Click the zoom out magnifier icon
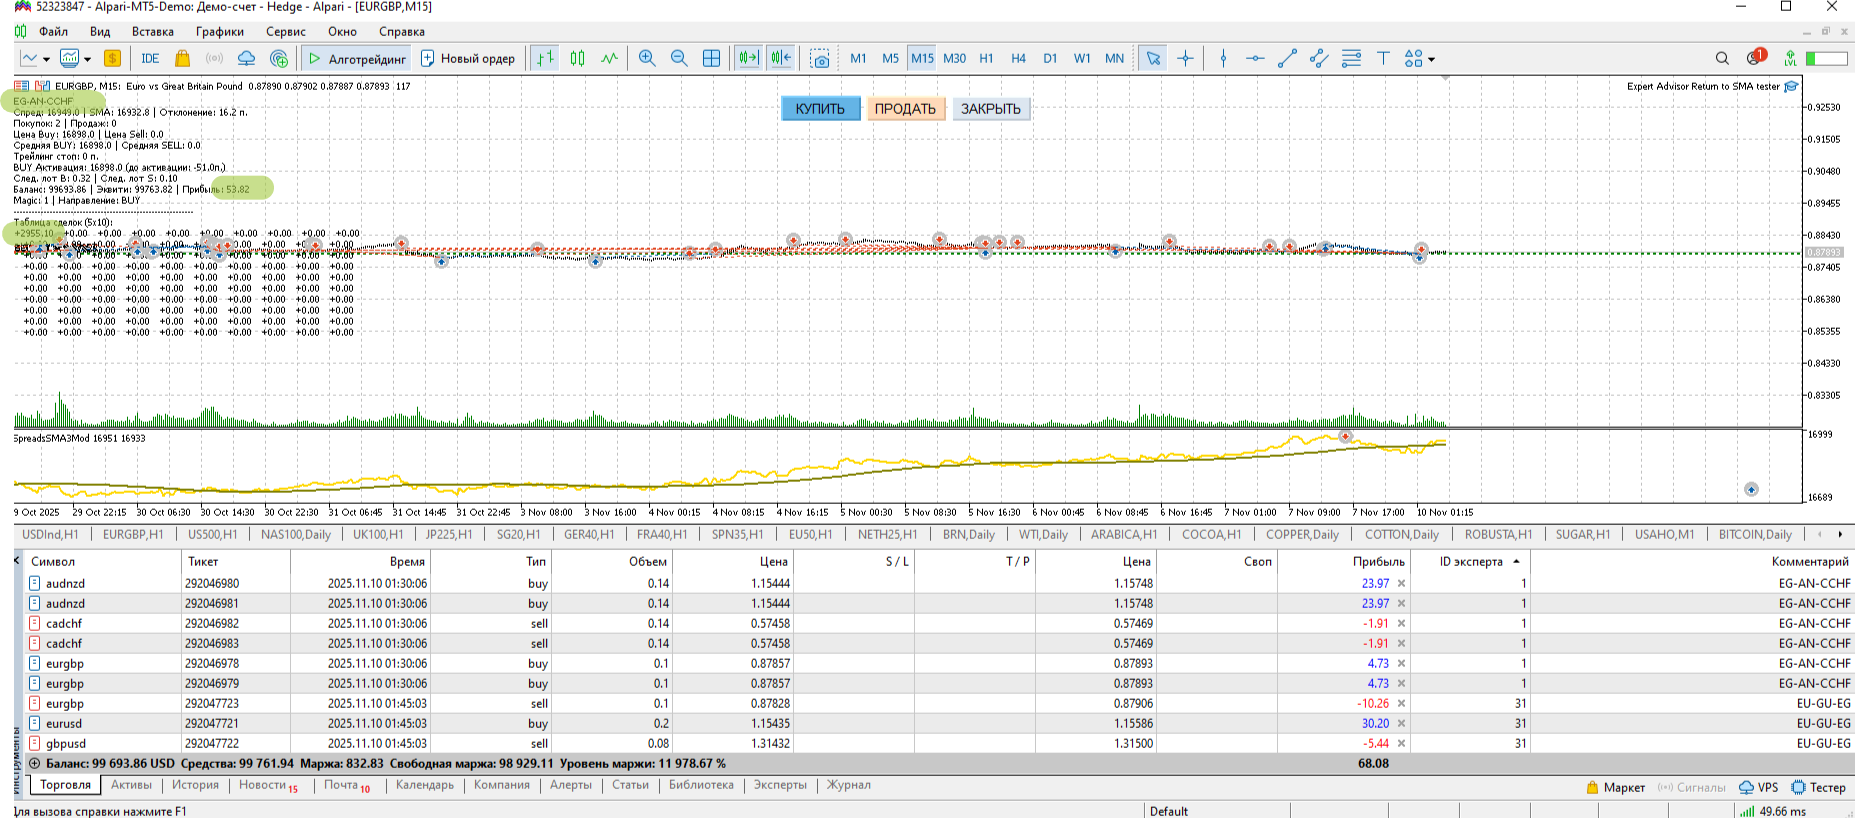 pos(679,58)
